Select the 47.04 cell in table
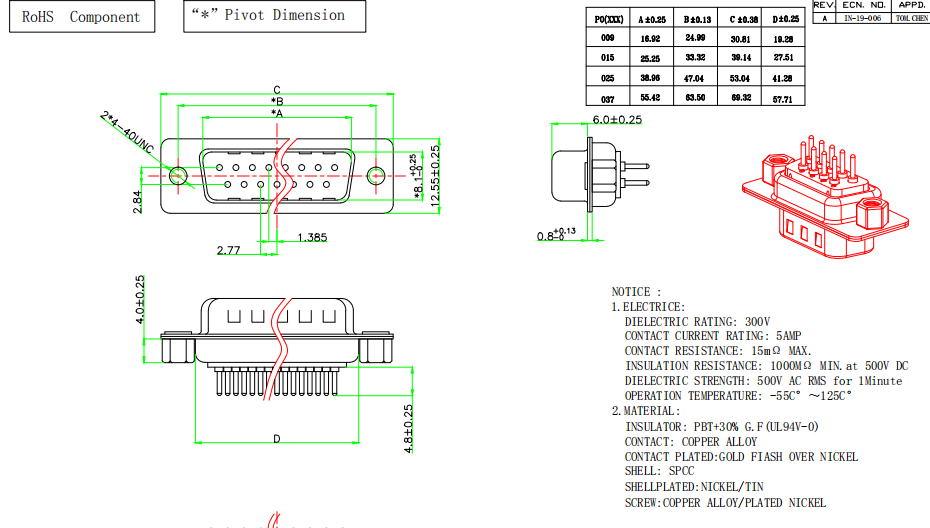 click(693, 78)
